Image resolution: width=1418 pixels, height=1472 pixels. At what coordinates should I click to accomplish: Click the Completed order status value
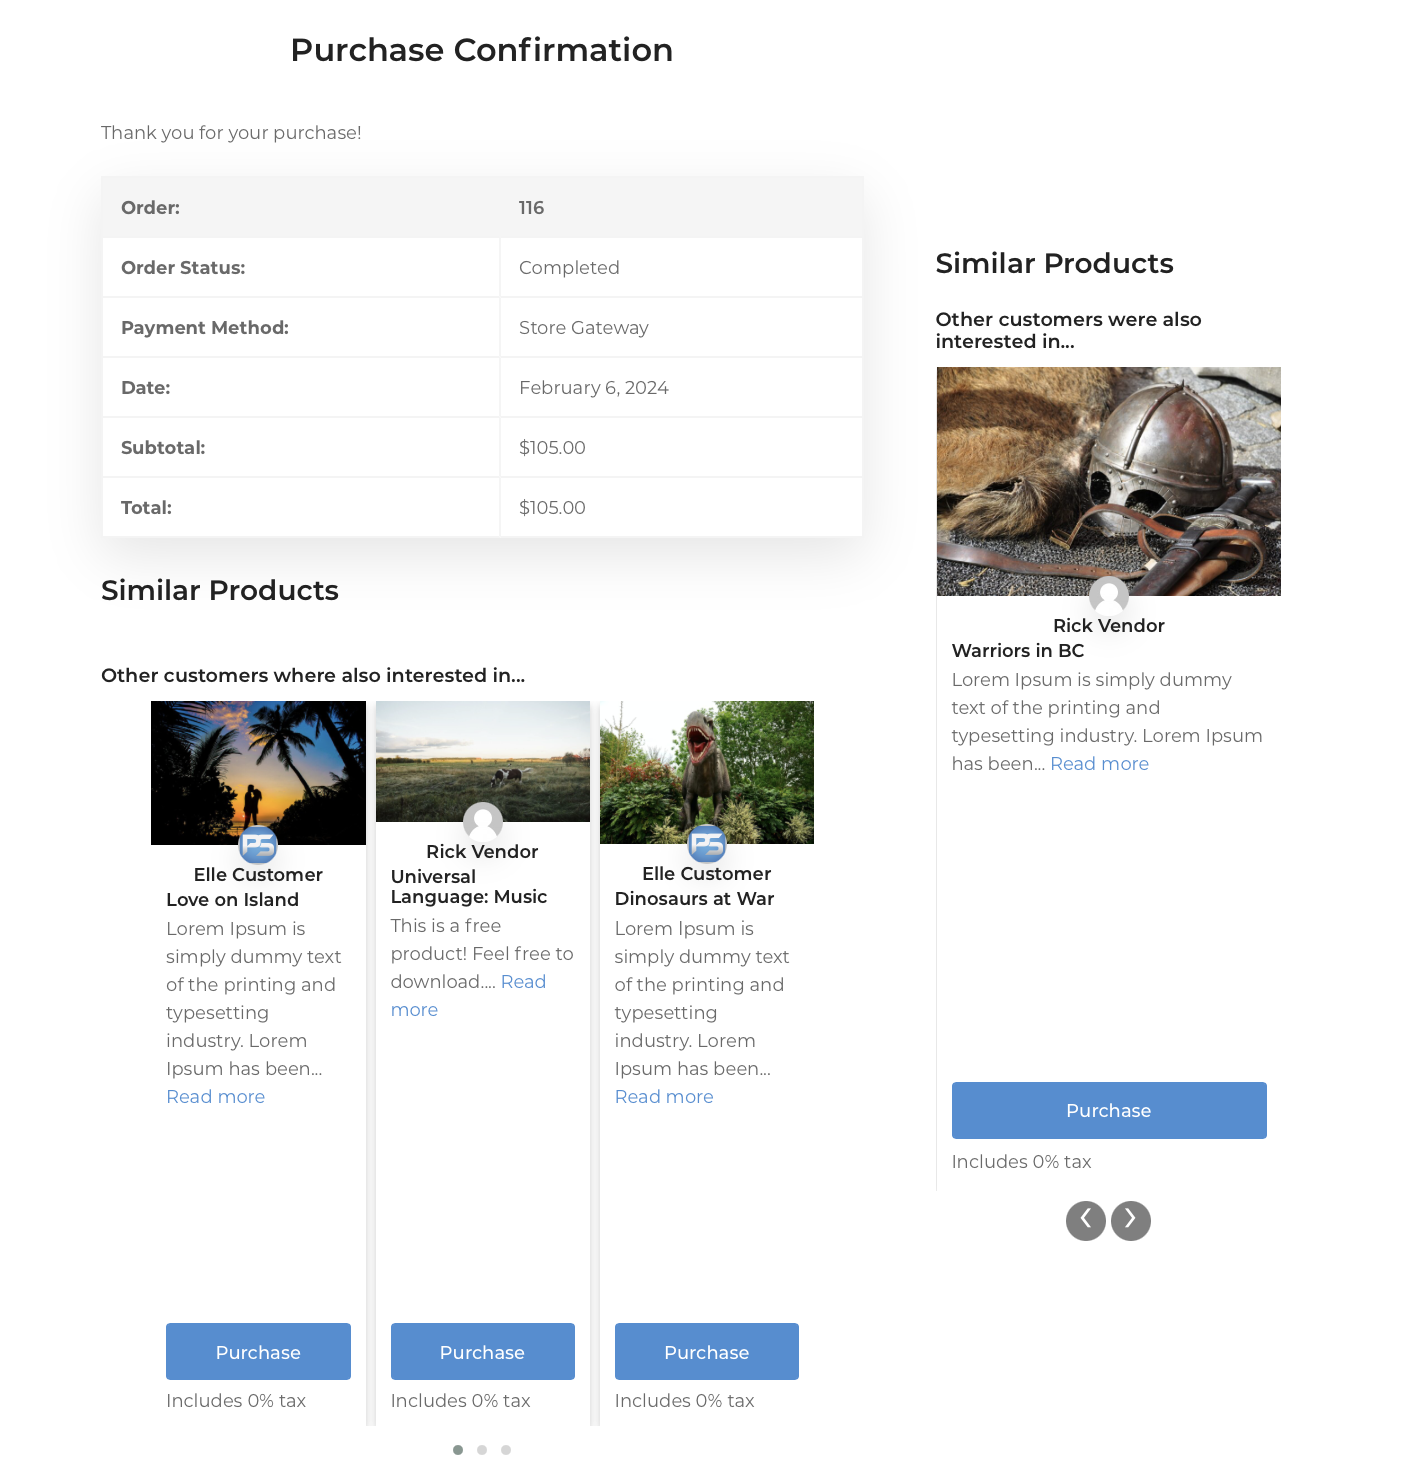tap(569, 268)
